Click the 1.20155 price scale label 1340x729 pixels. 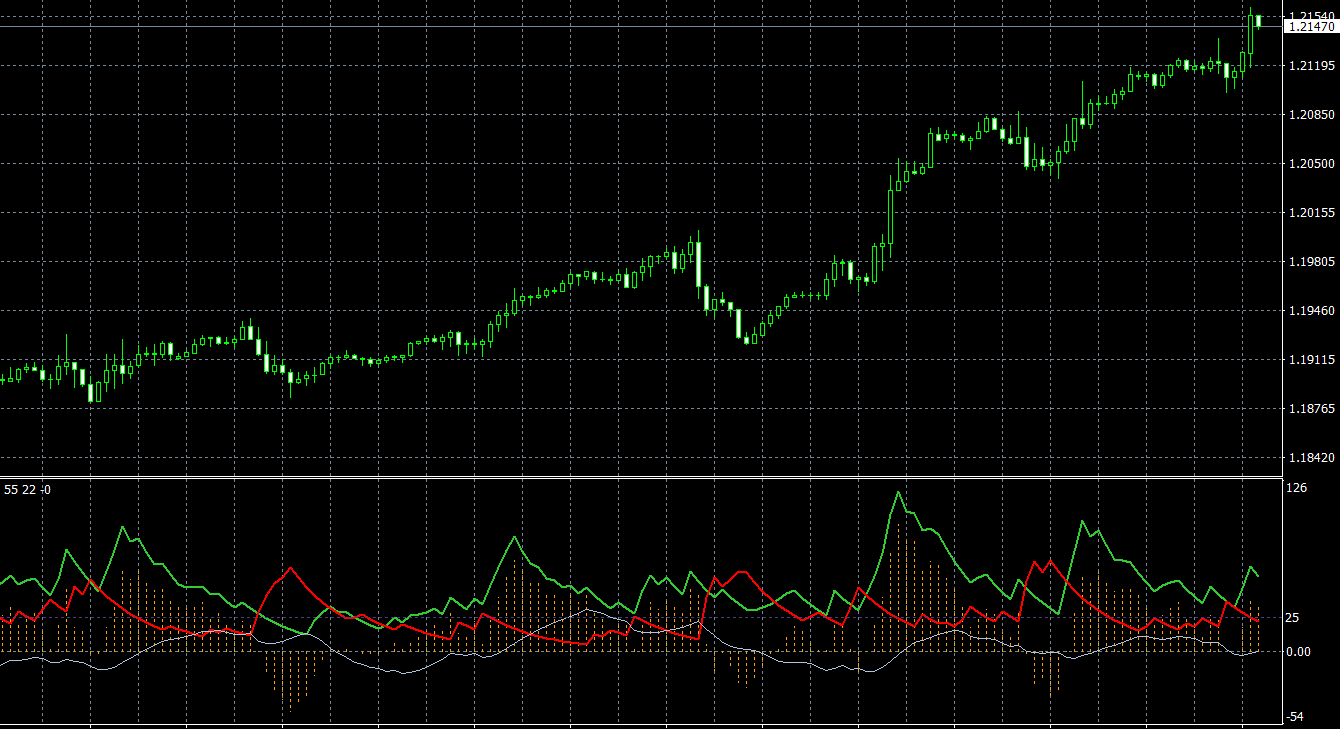point(1311,213)
